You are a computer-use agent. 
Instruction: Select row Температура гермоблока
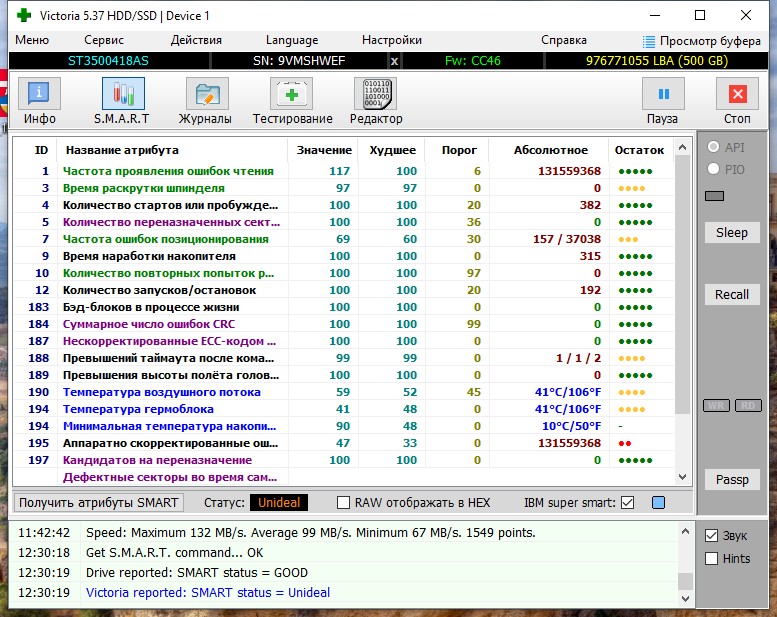click(343, 409)
